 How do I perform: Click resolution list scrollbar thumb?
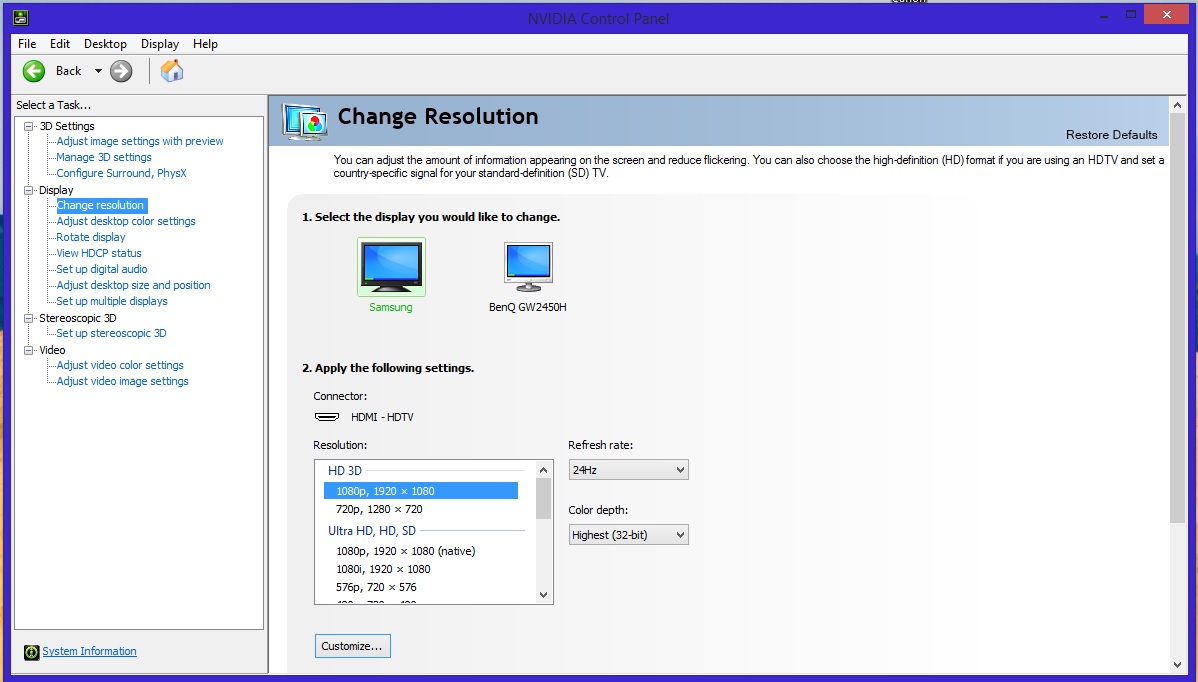pos(544,499)
